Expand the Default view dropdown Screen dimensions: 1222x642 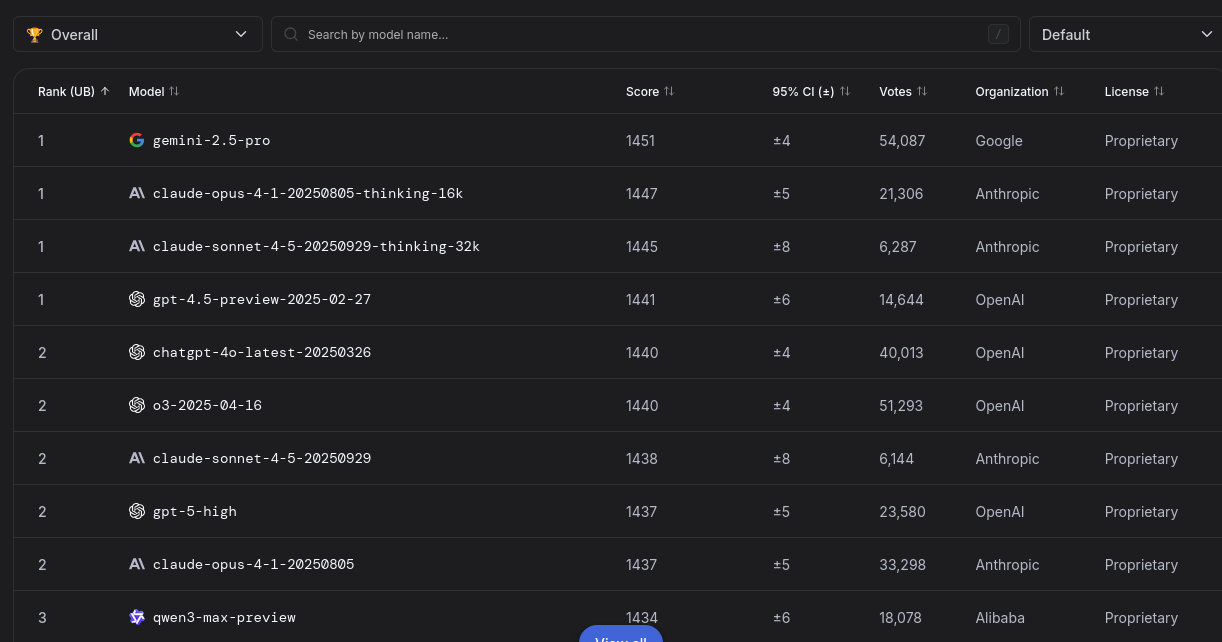pos(1124,34)
